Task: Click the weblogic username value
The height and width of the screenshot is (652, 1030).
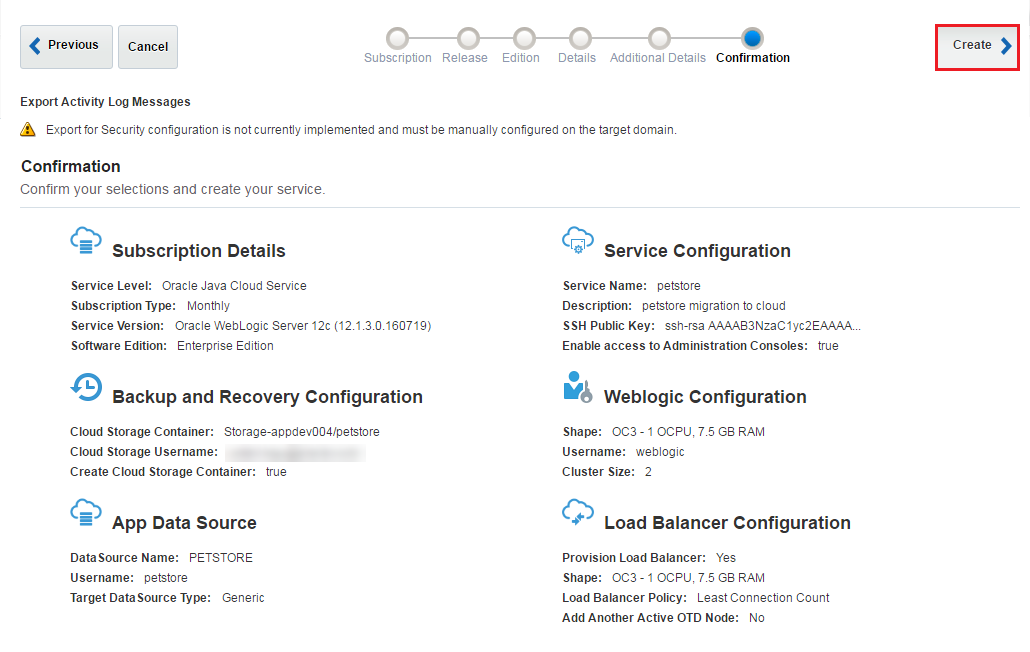Action: (x=660, y=452)
